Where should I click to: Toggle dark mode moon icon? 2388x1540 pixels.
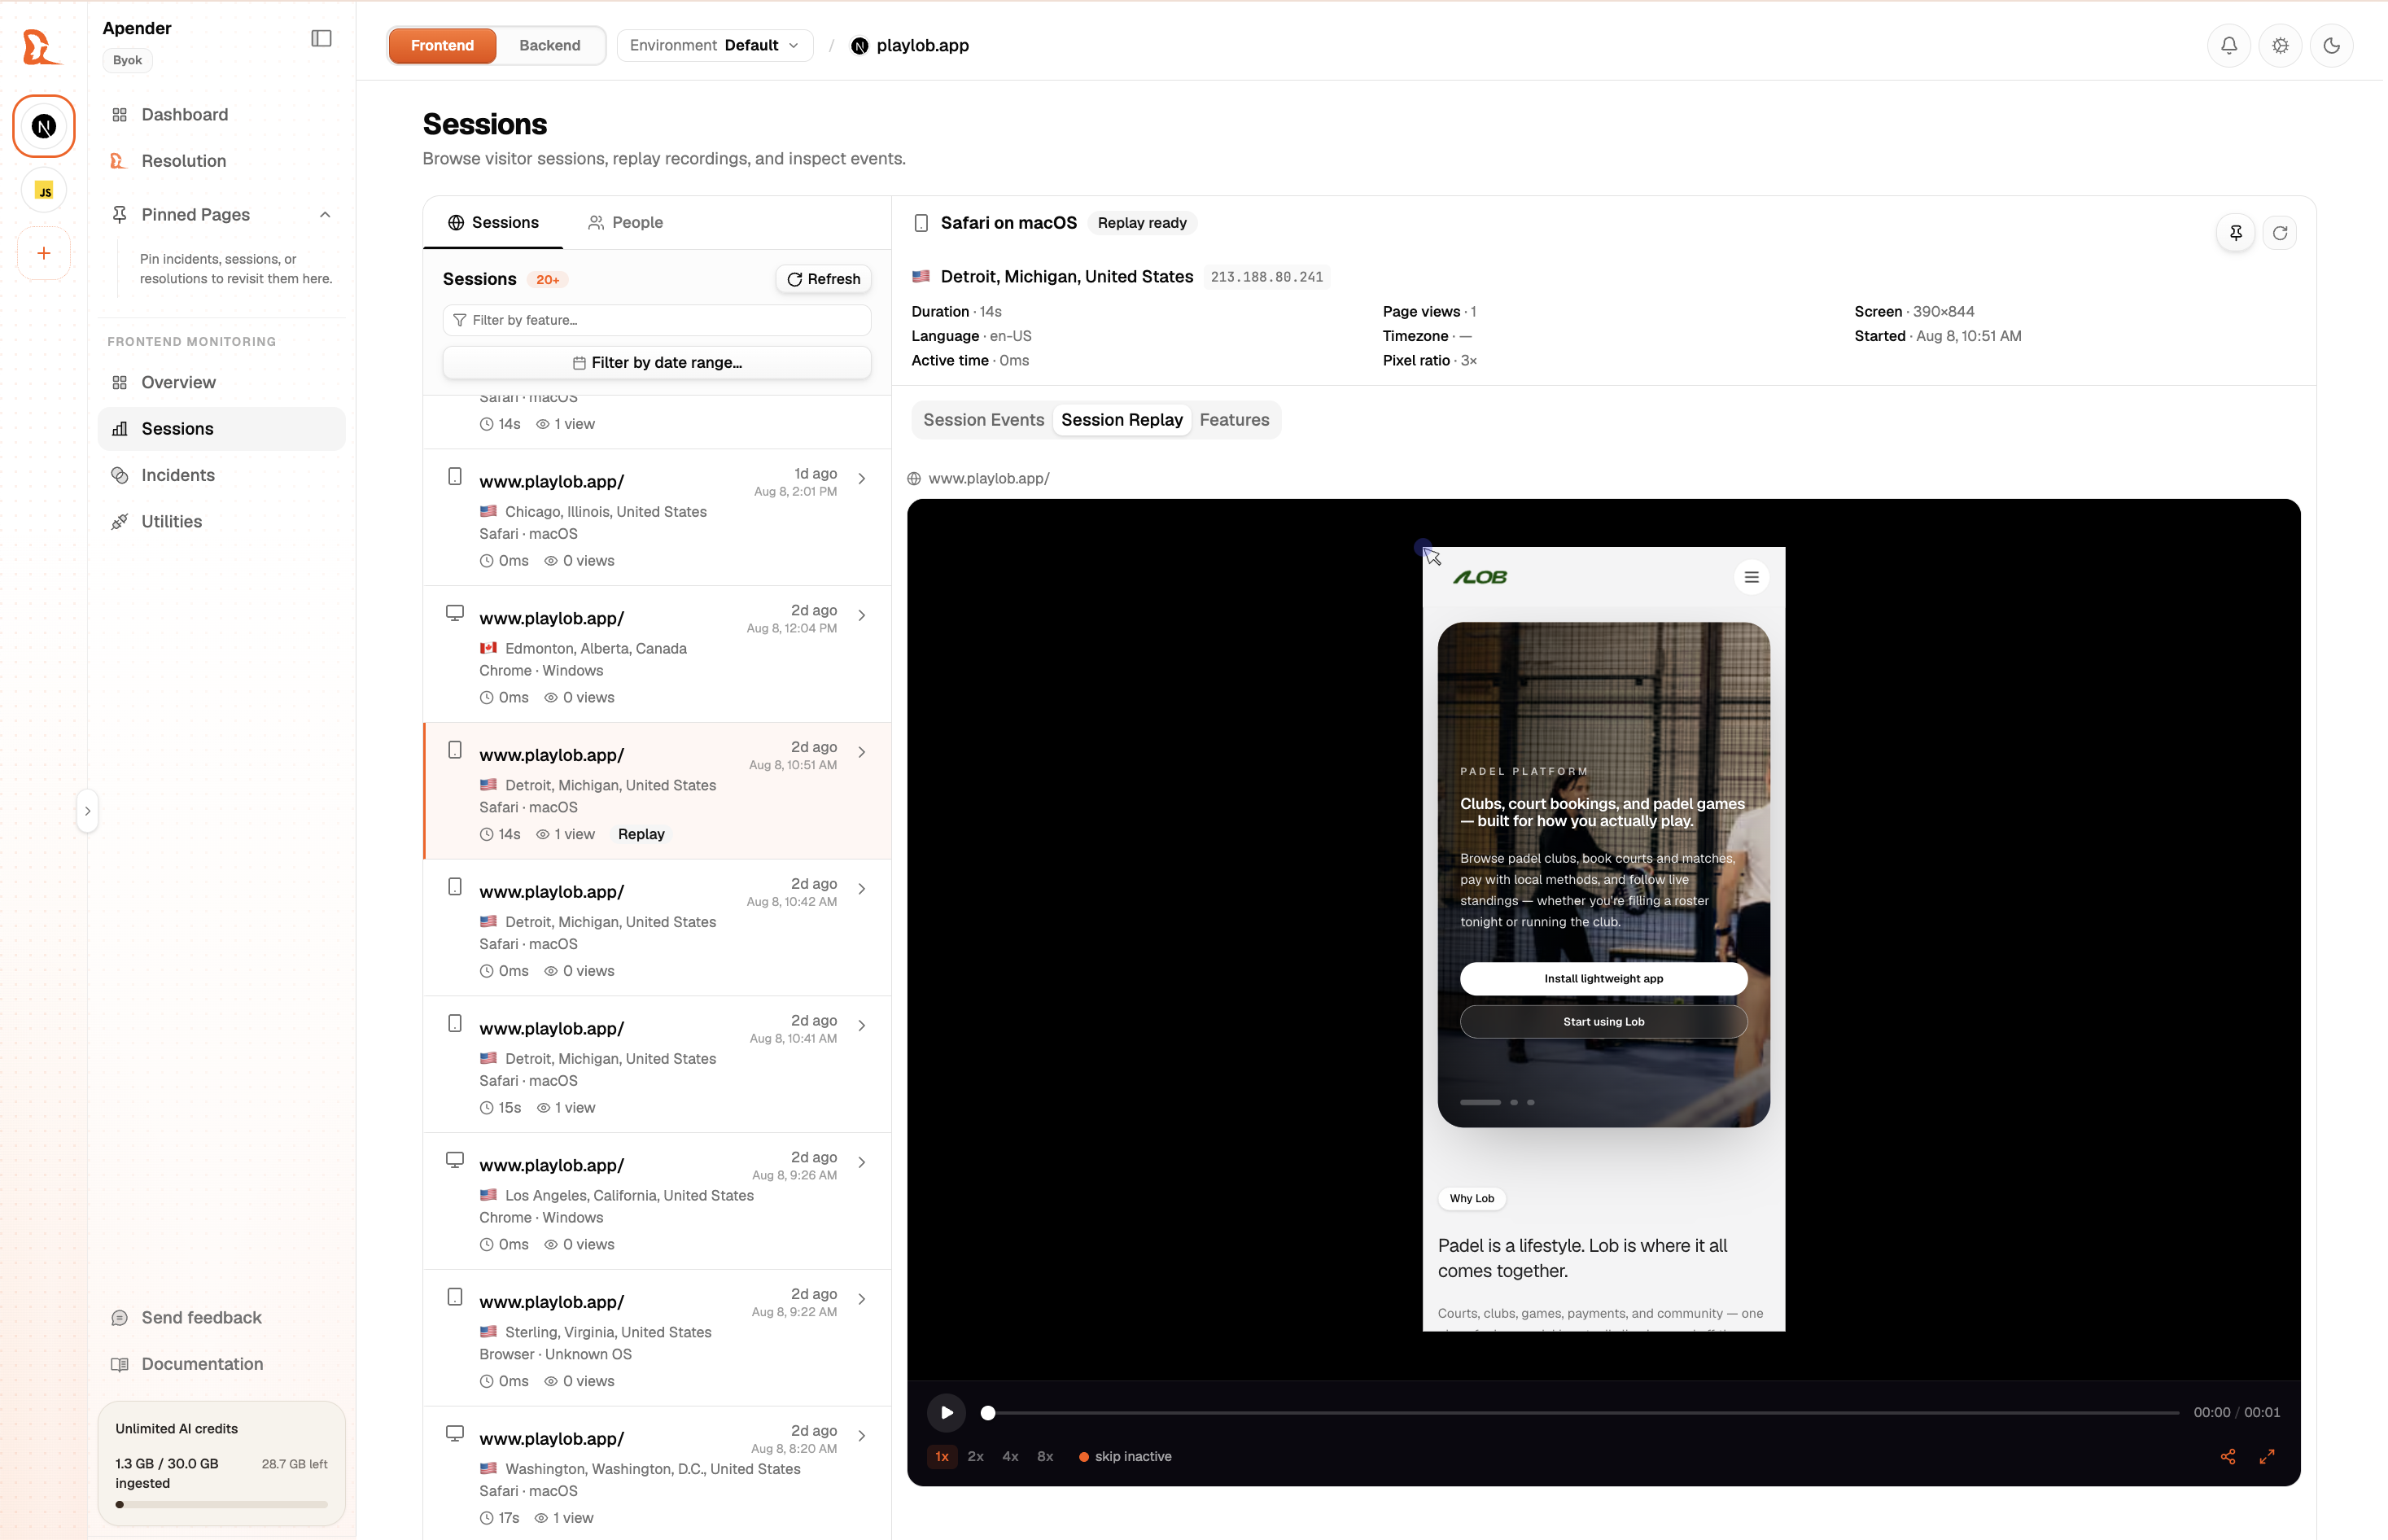click(x=2331, y=45)
